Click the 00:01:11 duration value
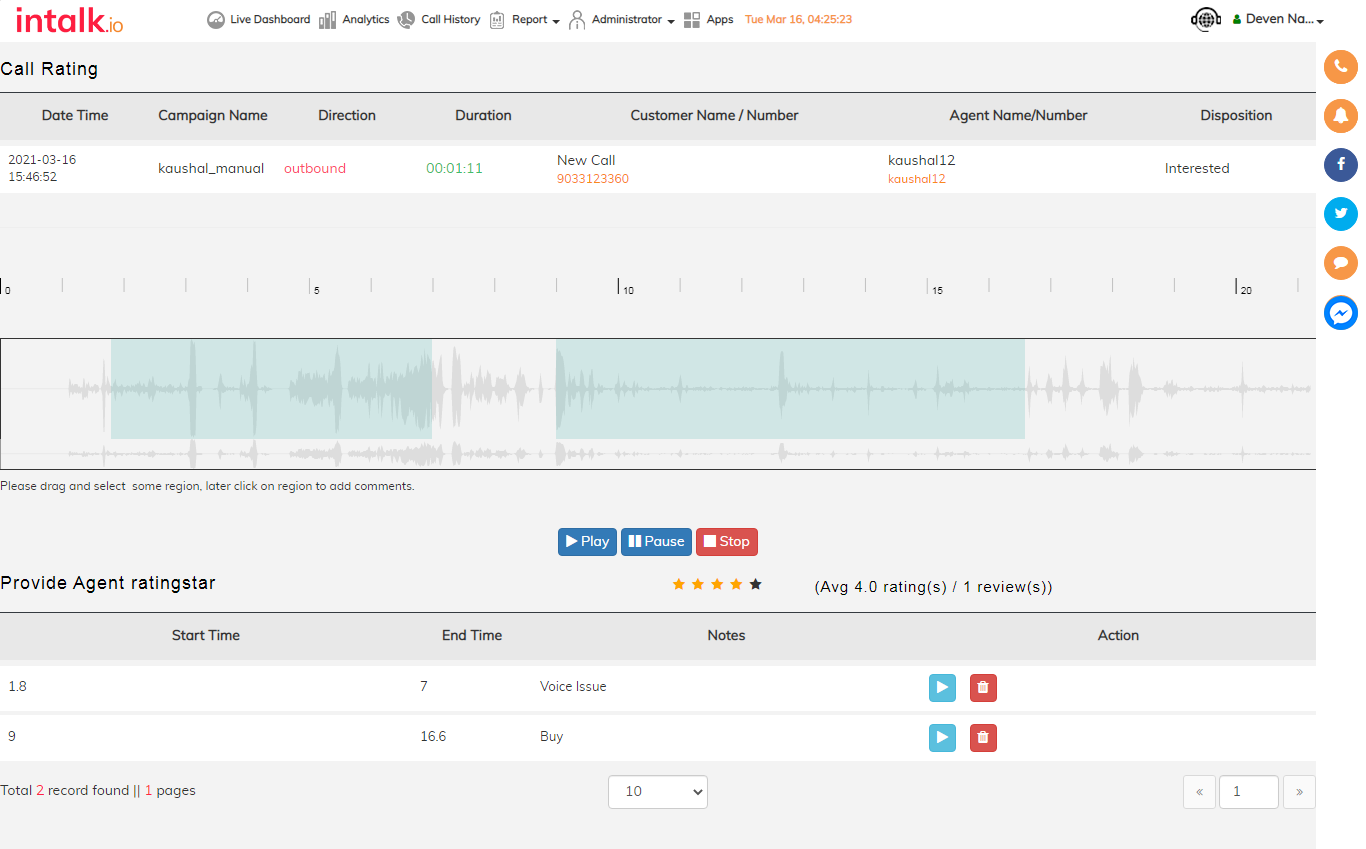Screen dimensions: 1366x849 tap(454, 168)
